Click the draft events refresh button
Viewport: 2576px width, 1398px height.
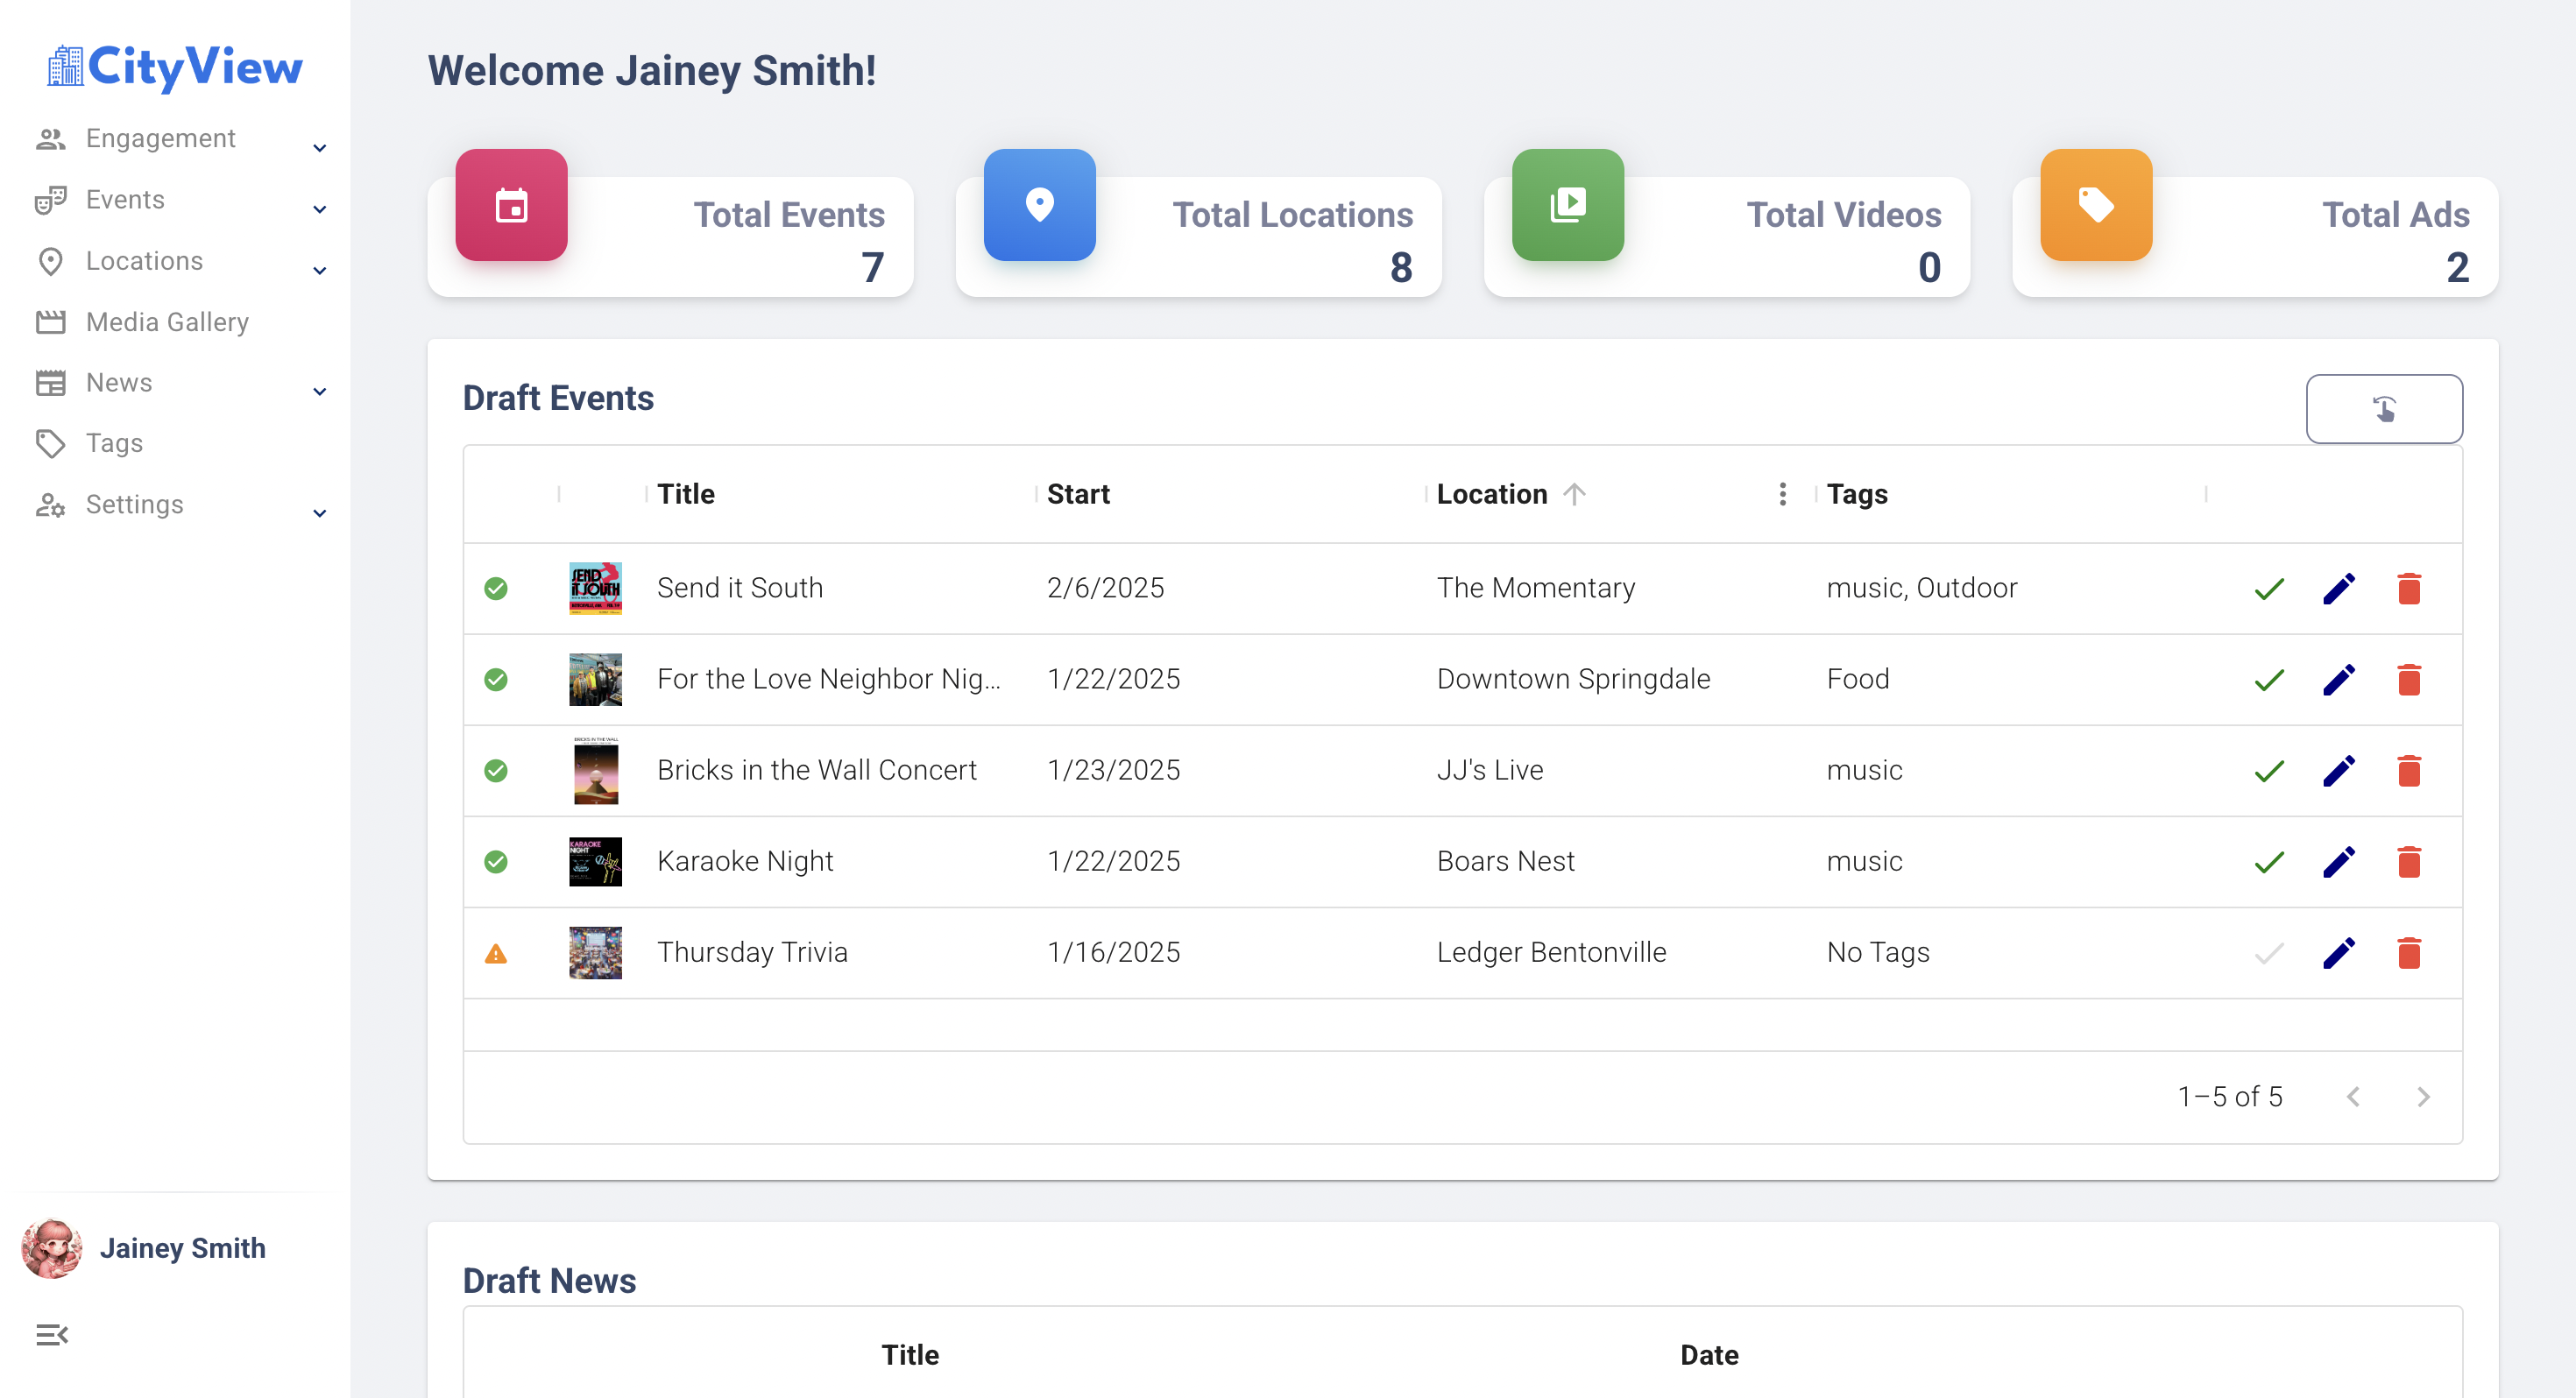(2384, 408)
